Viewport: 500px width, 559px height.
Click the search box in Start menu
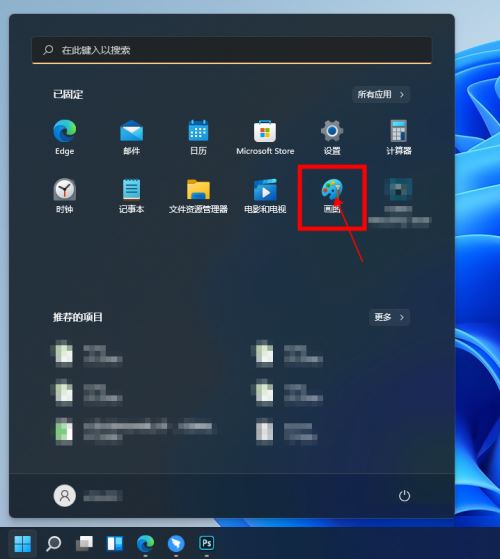point(232,50)
